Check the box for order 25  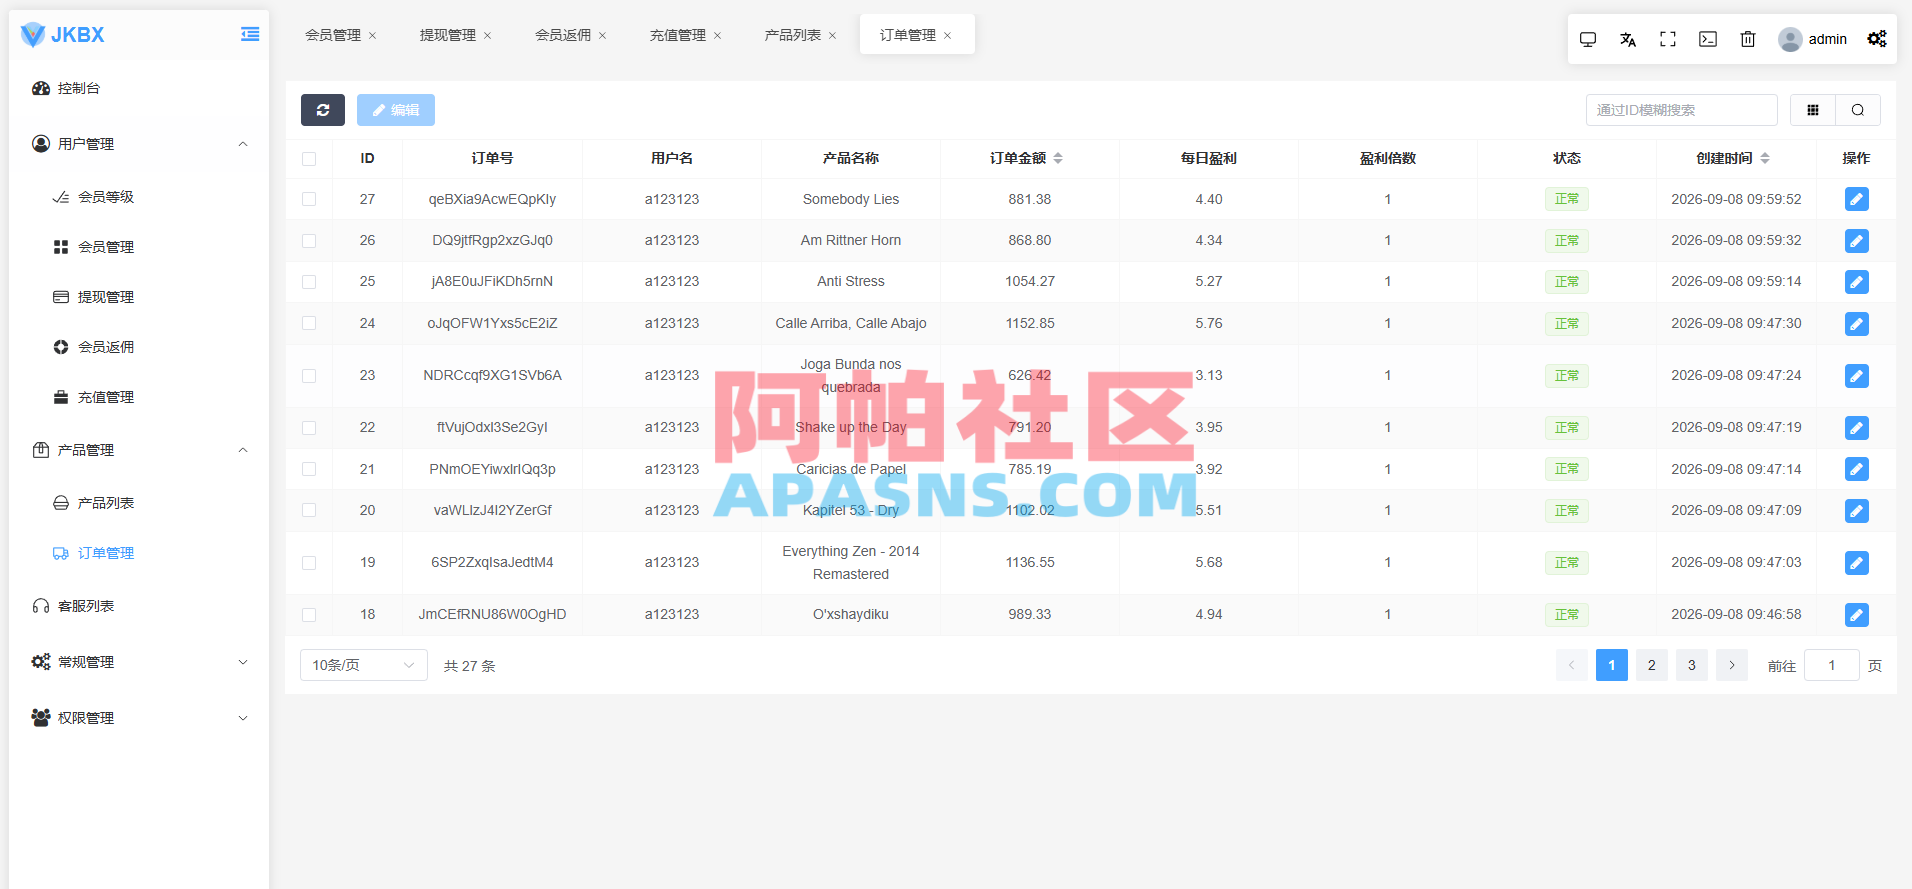[309, 282]
